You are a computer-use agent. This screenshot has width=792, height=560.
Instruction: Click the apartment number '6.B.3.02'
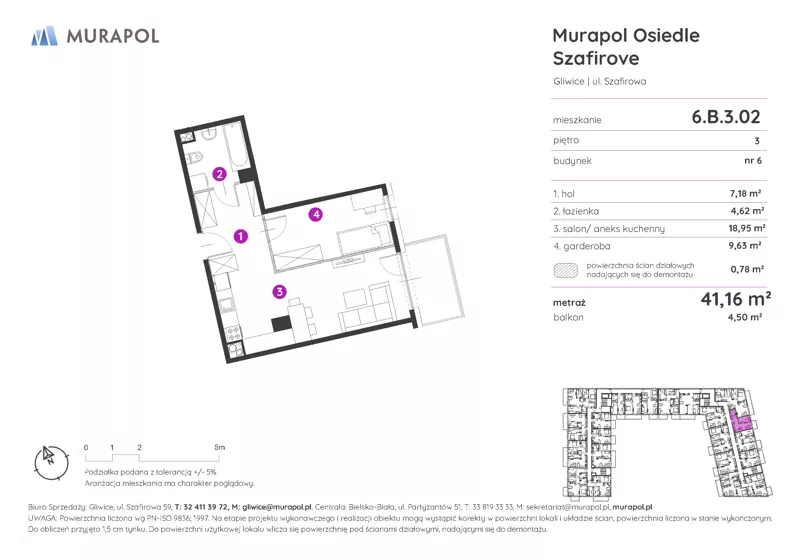726,117
